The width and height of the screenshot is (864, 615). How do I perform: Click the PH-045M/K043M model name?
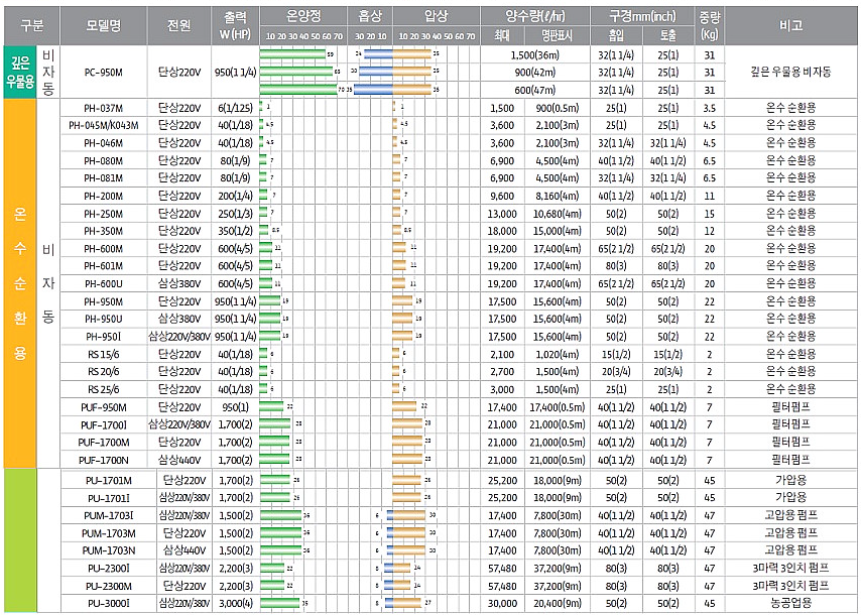point(104,126)
